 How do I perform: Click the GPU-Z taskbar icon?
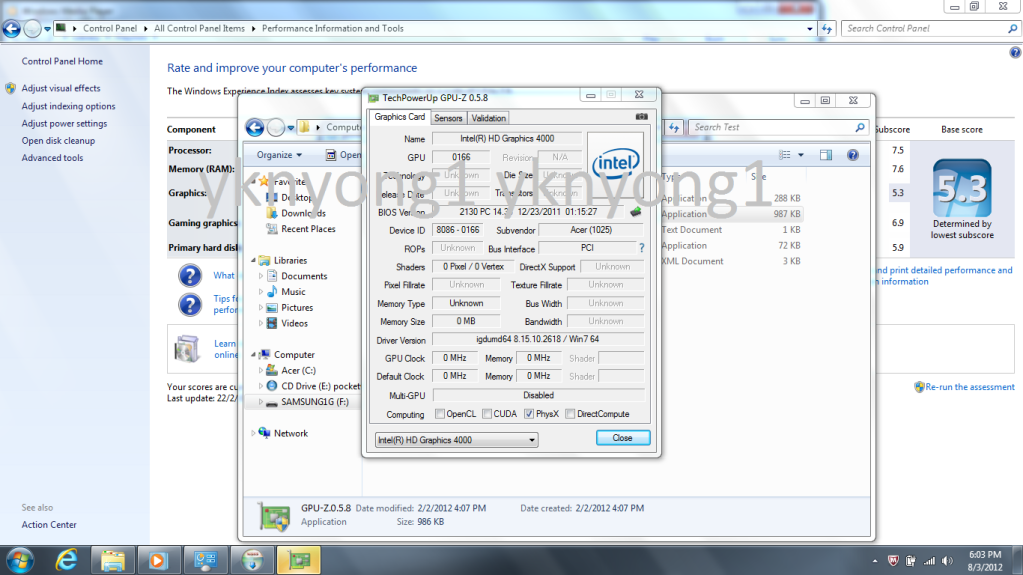pyautogui.click(x=299, y=561)
